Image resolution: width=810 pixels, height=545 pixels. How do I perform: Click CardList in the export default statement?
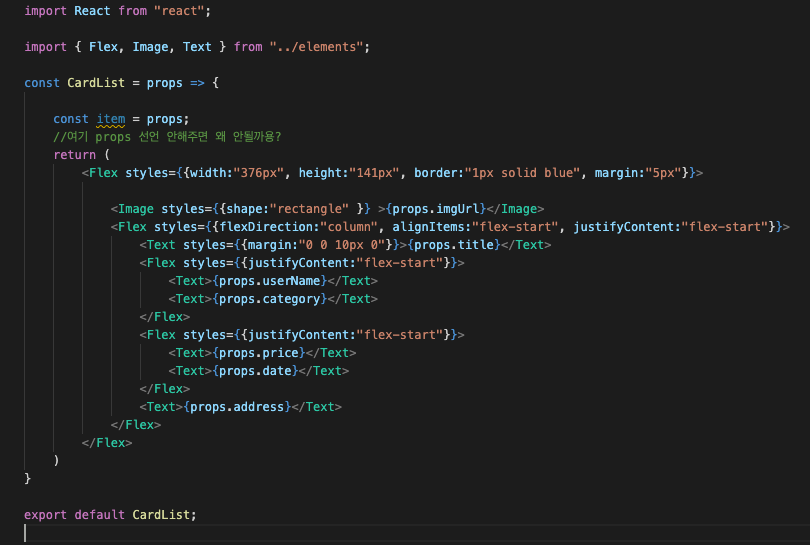(x=161, y=515)
